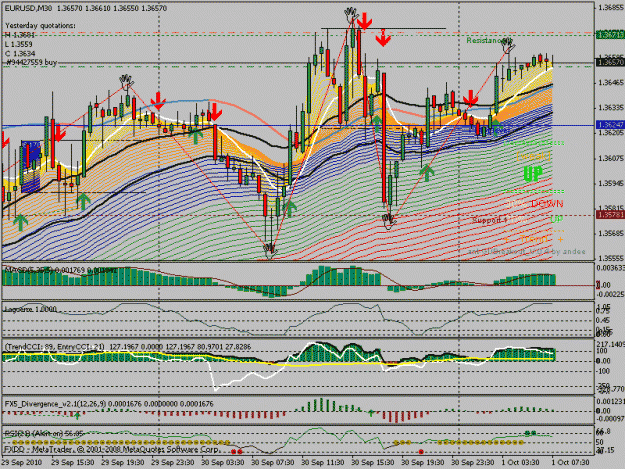Select the 1.36465 price scale value
Viewport: 625px width, 469px height.
click(x=611, y=82)
